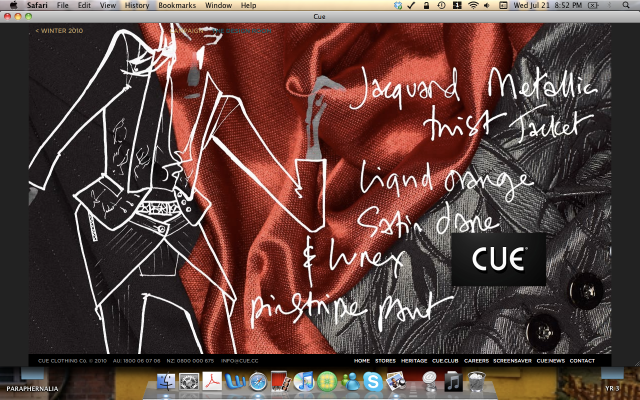This screenshot has width=640, height=400.
Task: Click the green round Dock icon
Action: pos(327,382)
